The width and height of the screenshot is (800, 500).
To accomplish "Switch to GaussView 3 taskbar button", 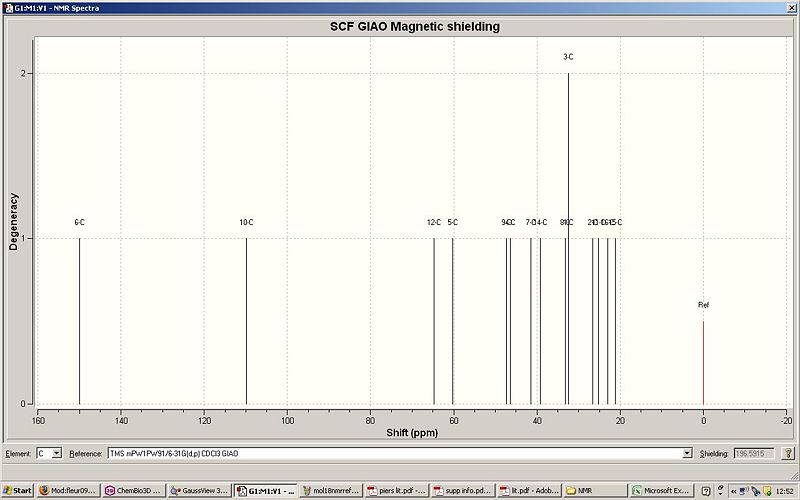I will (x=199, y=491).
